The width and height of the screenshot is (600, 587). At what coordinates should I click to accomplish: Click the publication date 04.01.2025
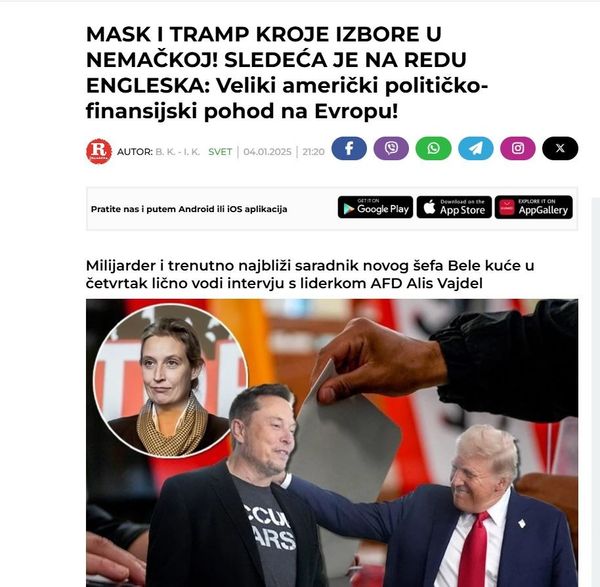click(x=267, y=152)
